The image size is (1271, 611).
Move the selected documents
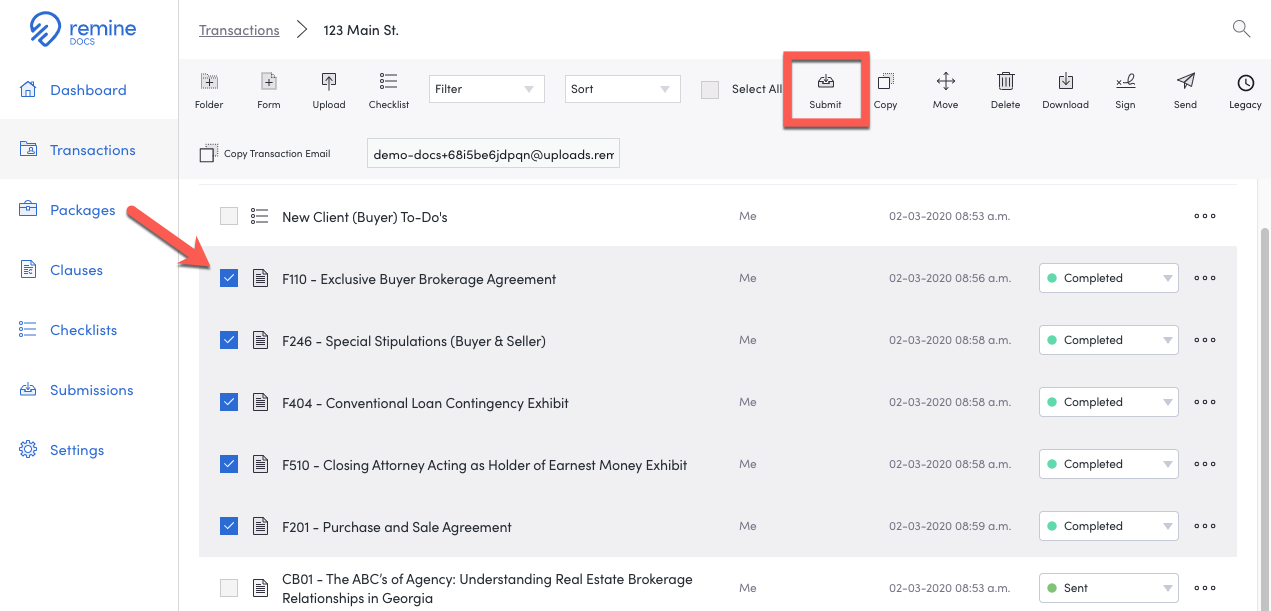(945, 90)
